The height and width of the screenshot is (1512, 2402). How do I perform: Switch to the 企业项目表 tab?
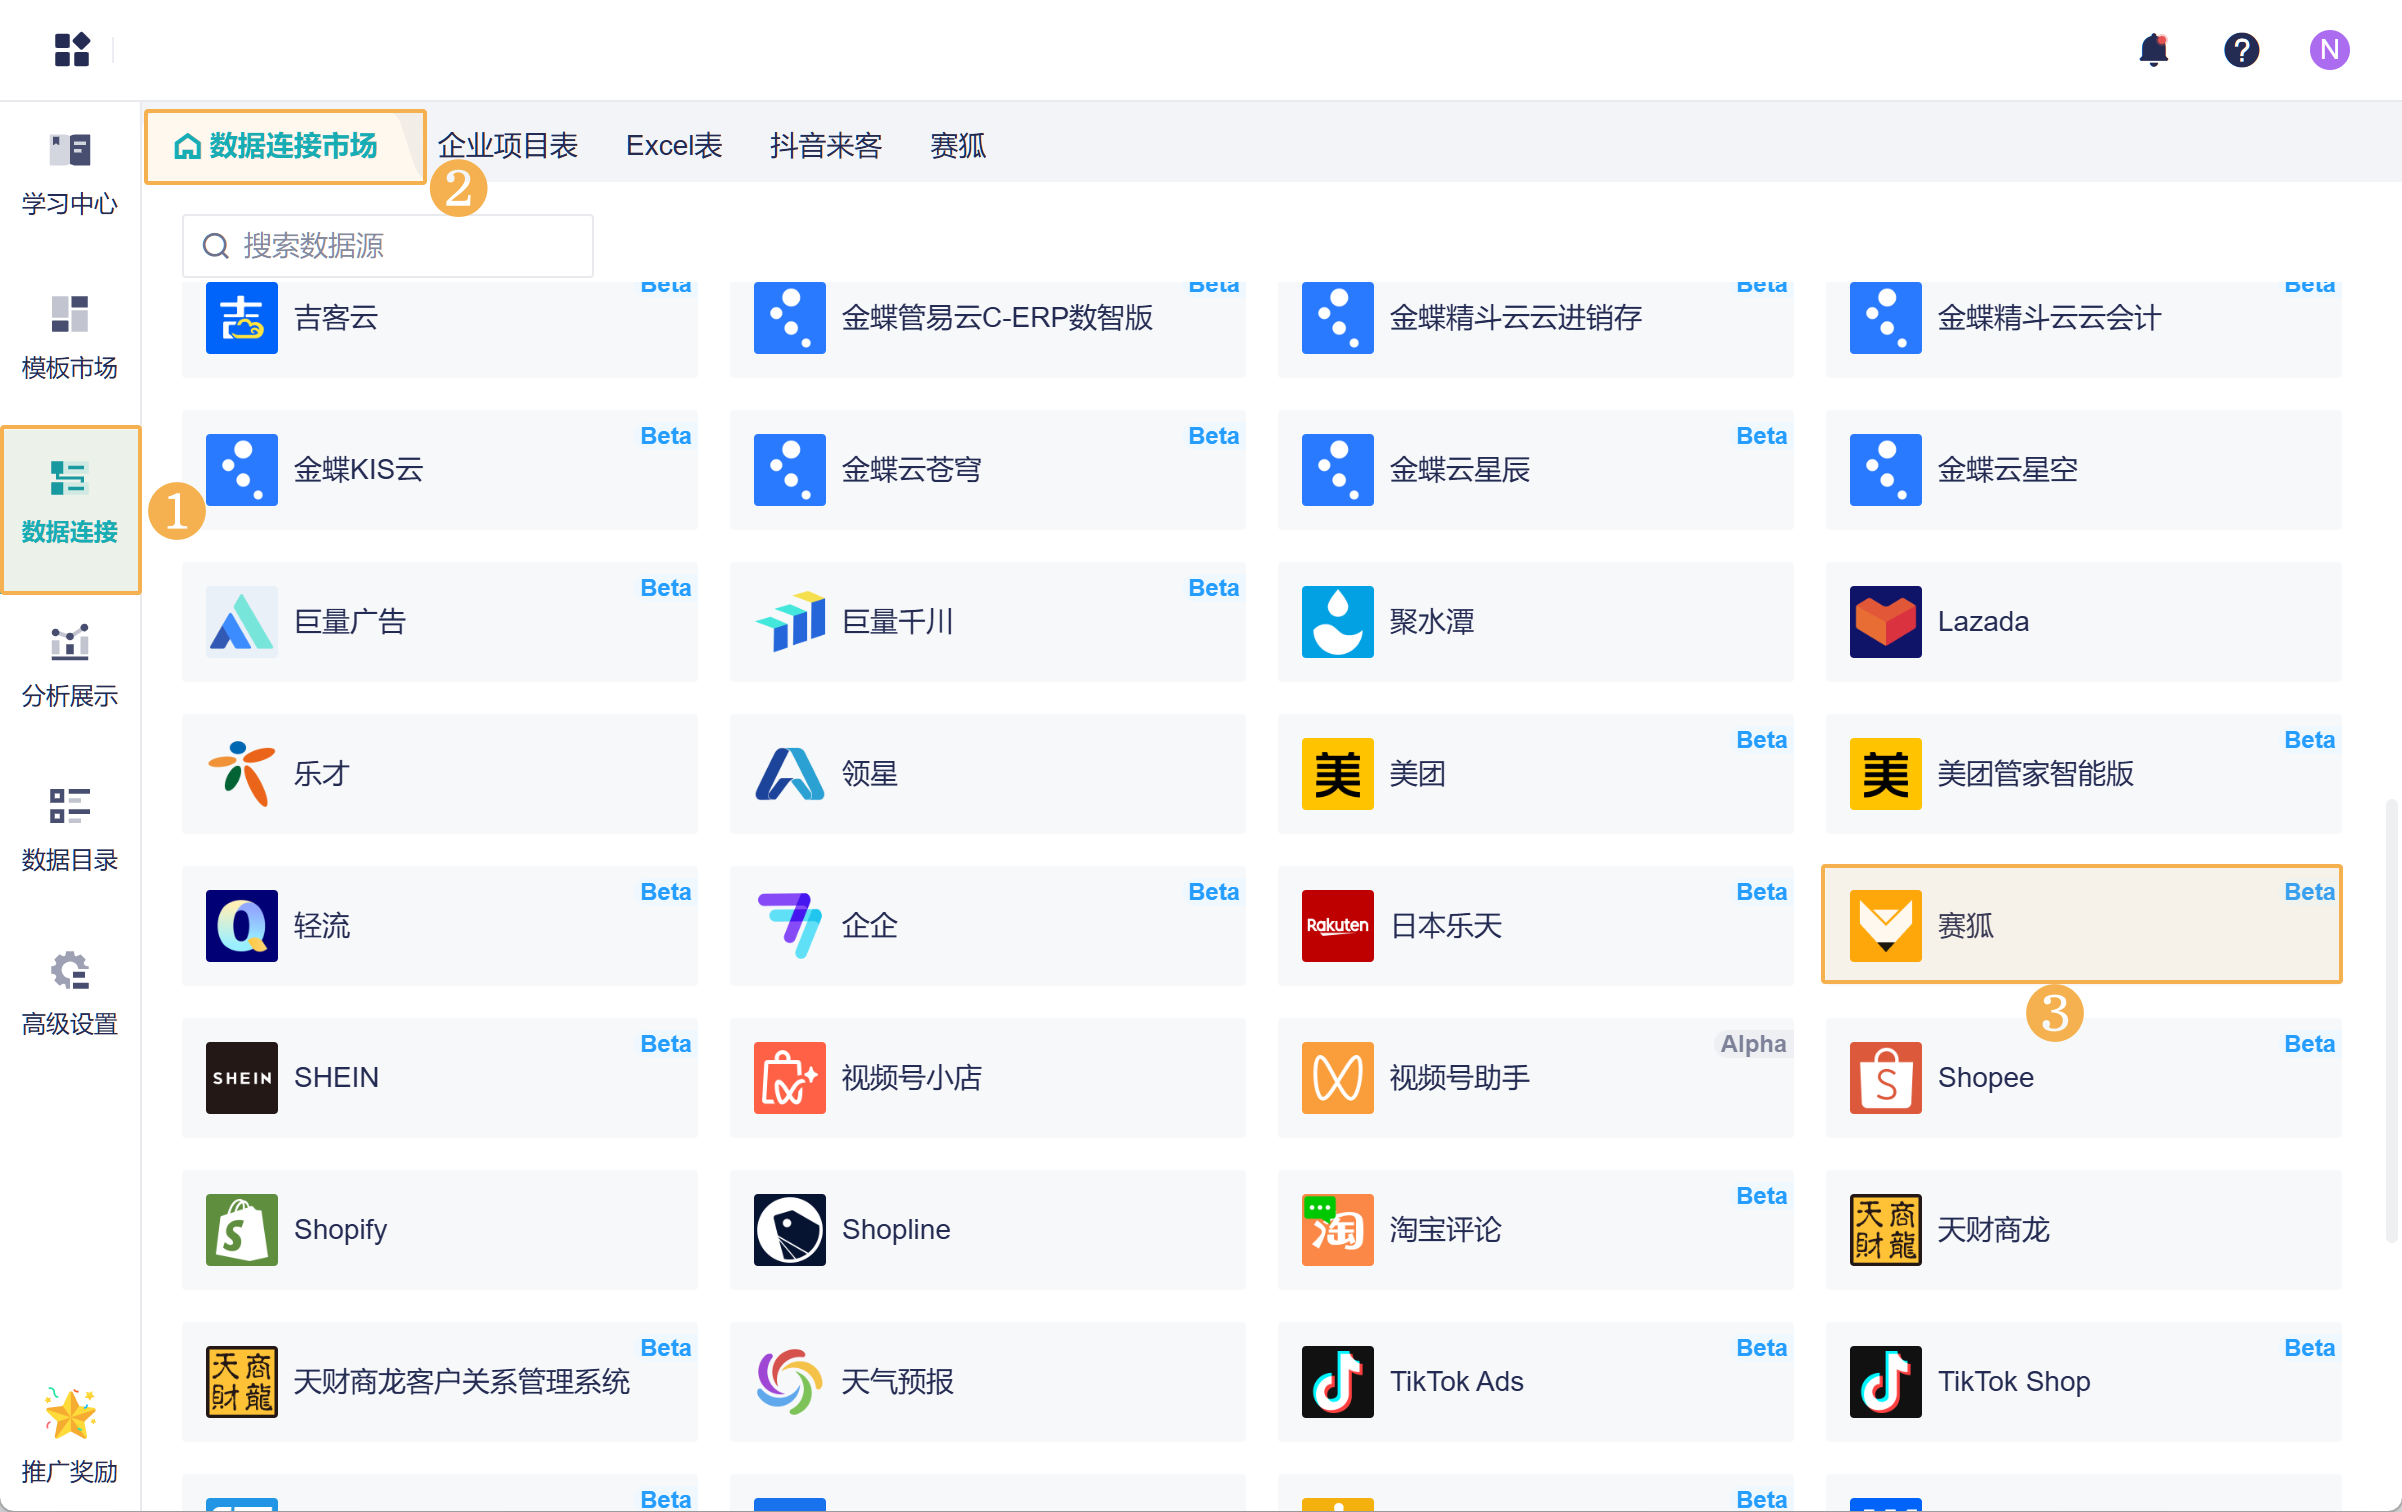[x=508, y=146]
